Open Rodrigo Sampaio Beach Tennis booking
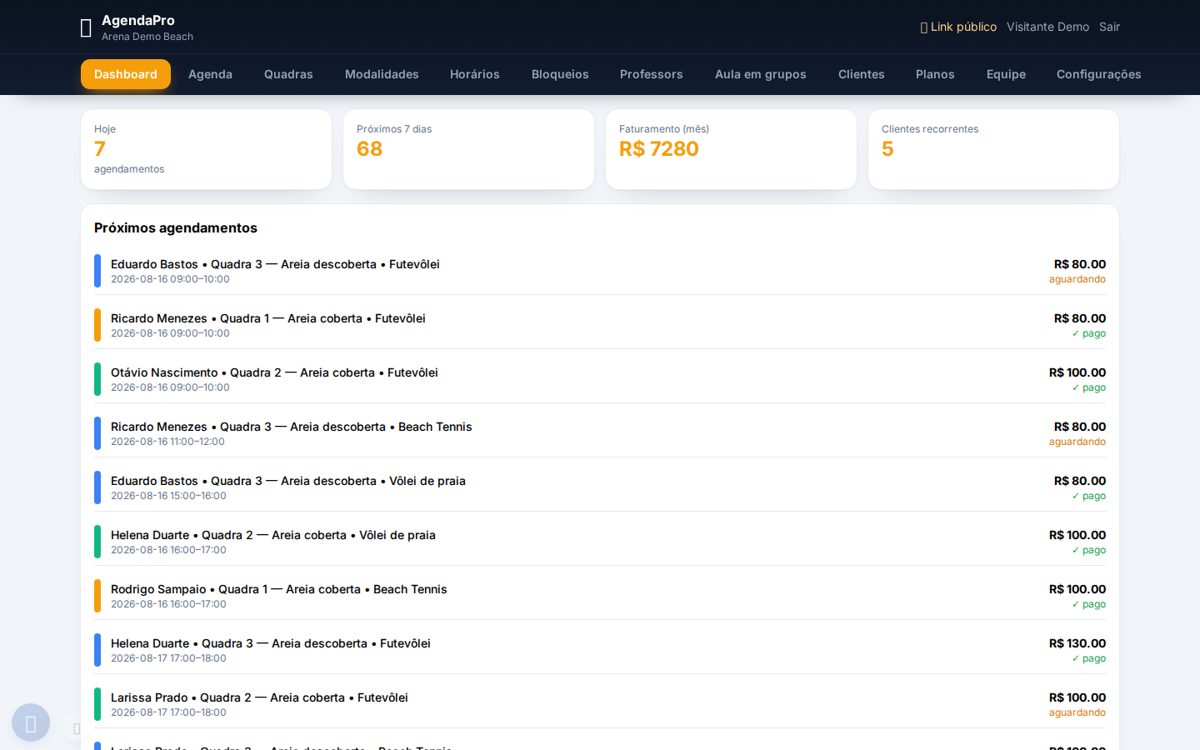Viewport: 1200px width, 750px height. (x=600, y=595)
